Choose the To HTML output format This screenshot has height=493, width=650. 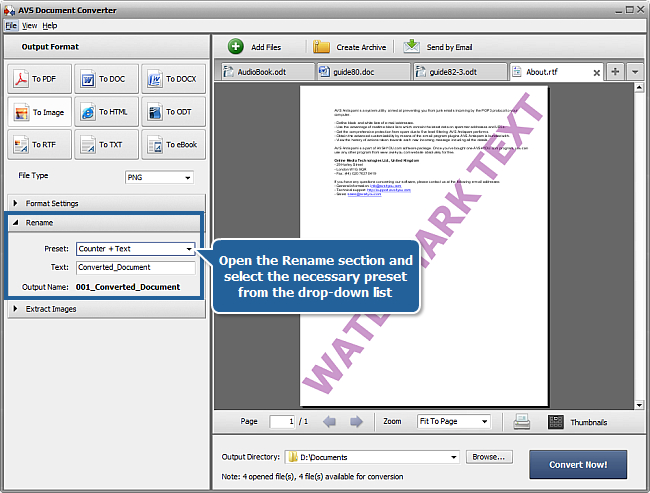point(107,112)
